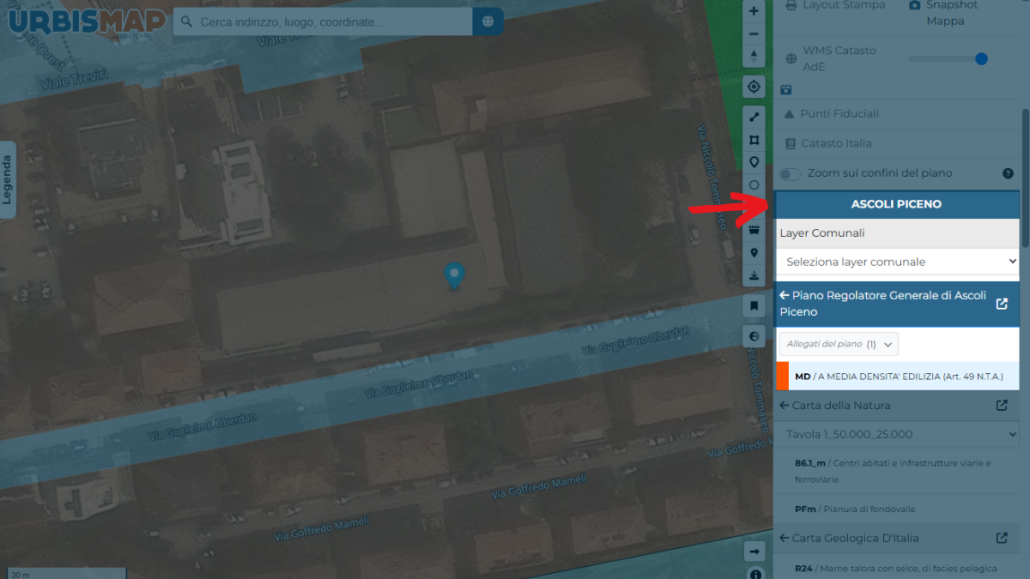Click the side panel vertical scrollbar
Screen dimensions: 1030x579
(x=1025, y=179)
